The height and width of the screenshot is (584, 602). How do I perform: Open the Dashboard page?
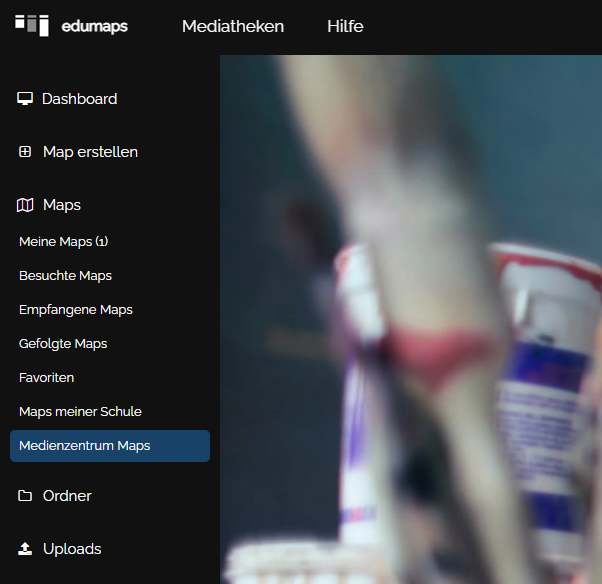[x=79, y=99]
